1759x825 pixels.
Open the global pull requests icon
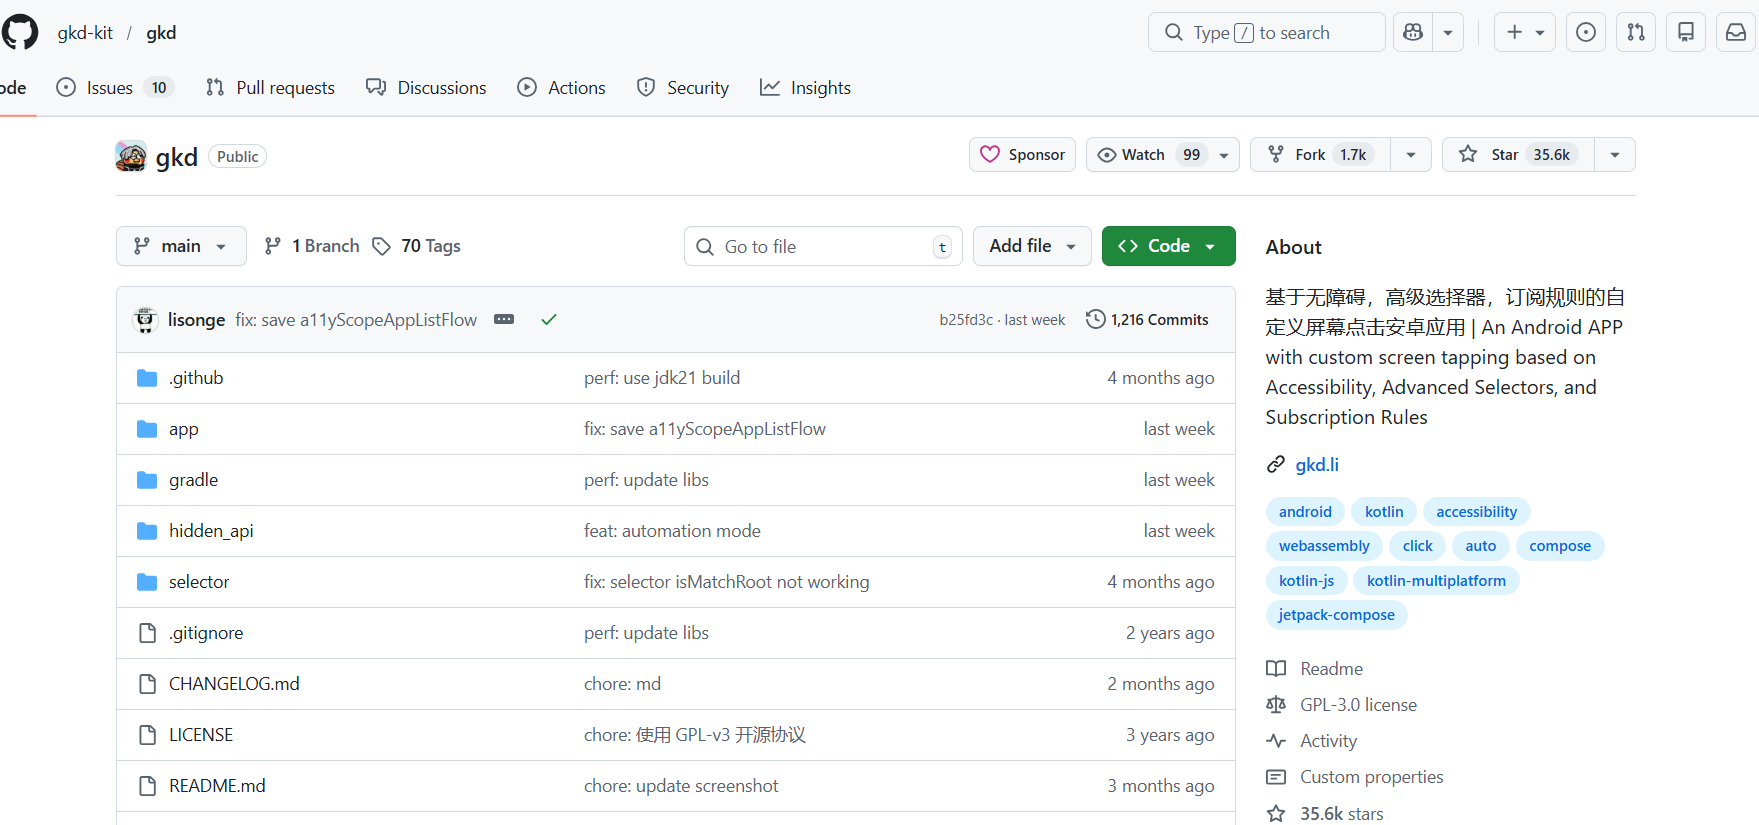coord(1636,32)
